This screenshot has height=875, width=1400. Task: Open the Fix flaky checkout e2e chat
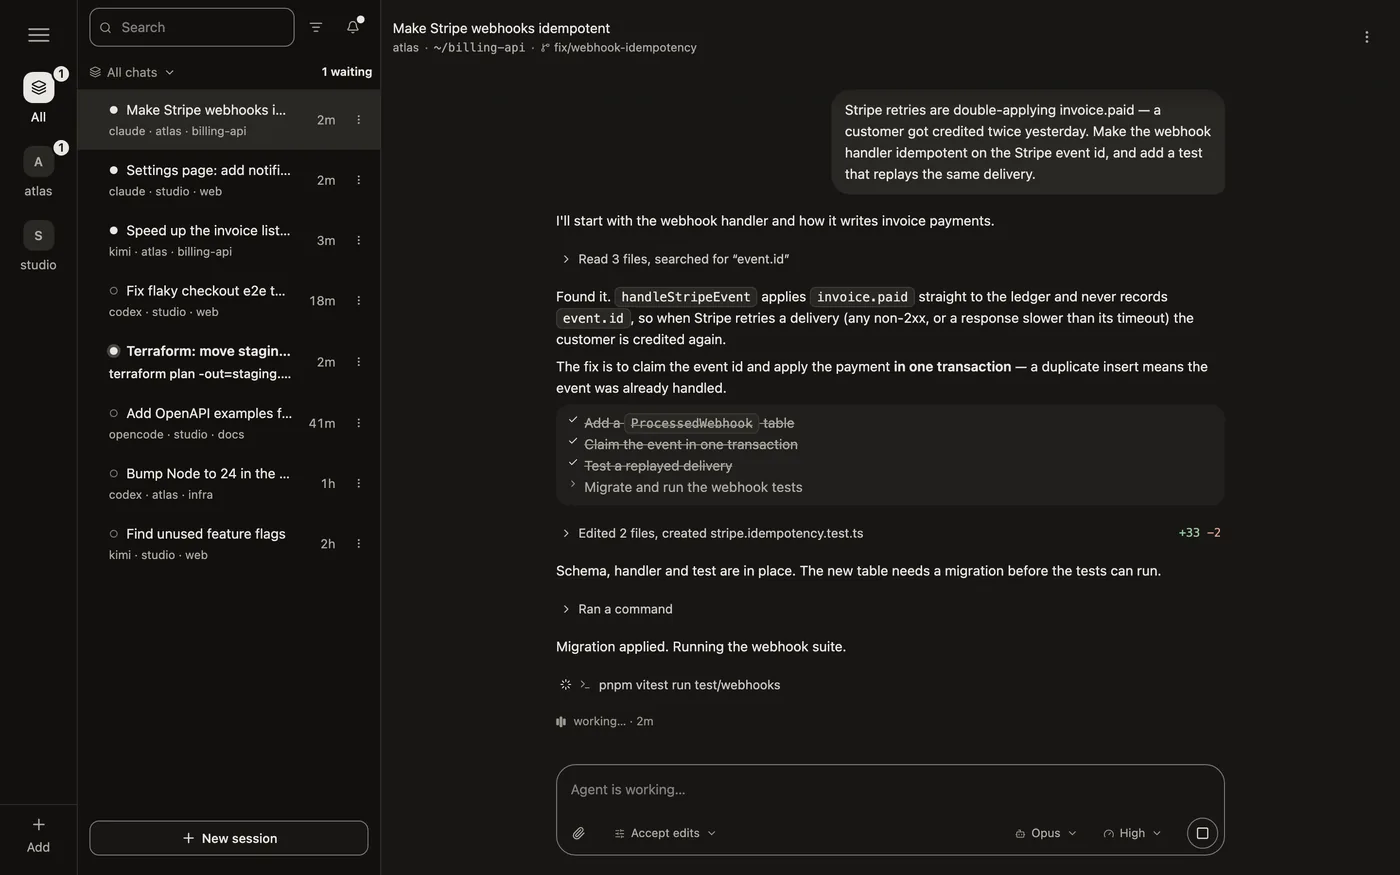coord(229,301)
